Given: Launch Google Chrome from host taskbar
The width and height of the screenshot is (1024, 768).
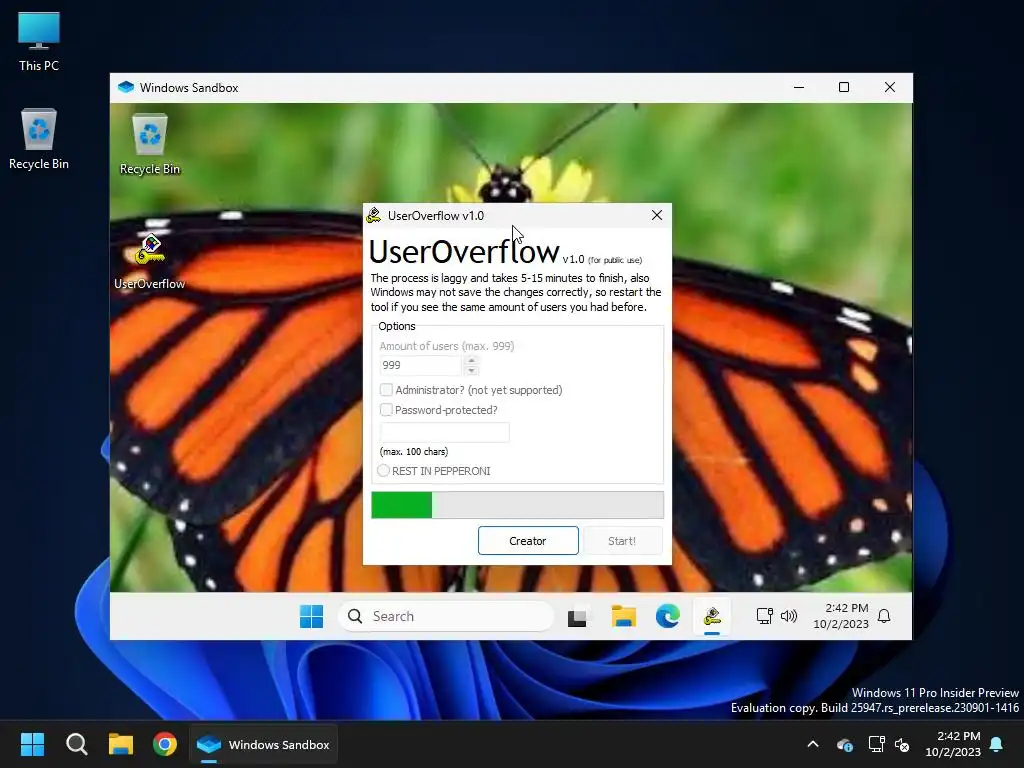Looking at the screenshot, I should pos(165,744).
